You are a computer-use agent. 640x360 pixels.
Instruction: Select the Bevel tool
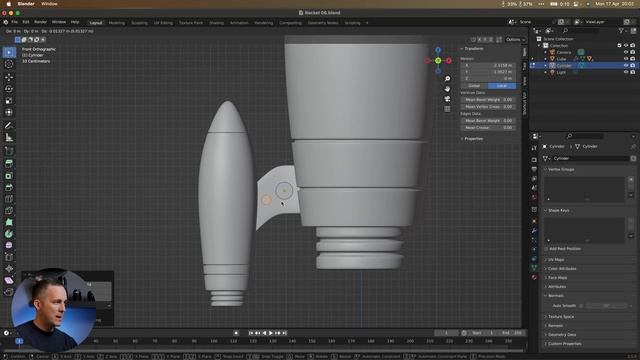[9, 187]
